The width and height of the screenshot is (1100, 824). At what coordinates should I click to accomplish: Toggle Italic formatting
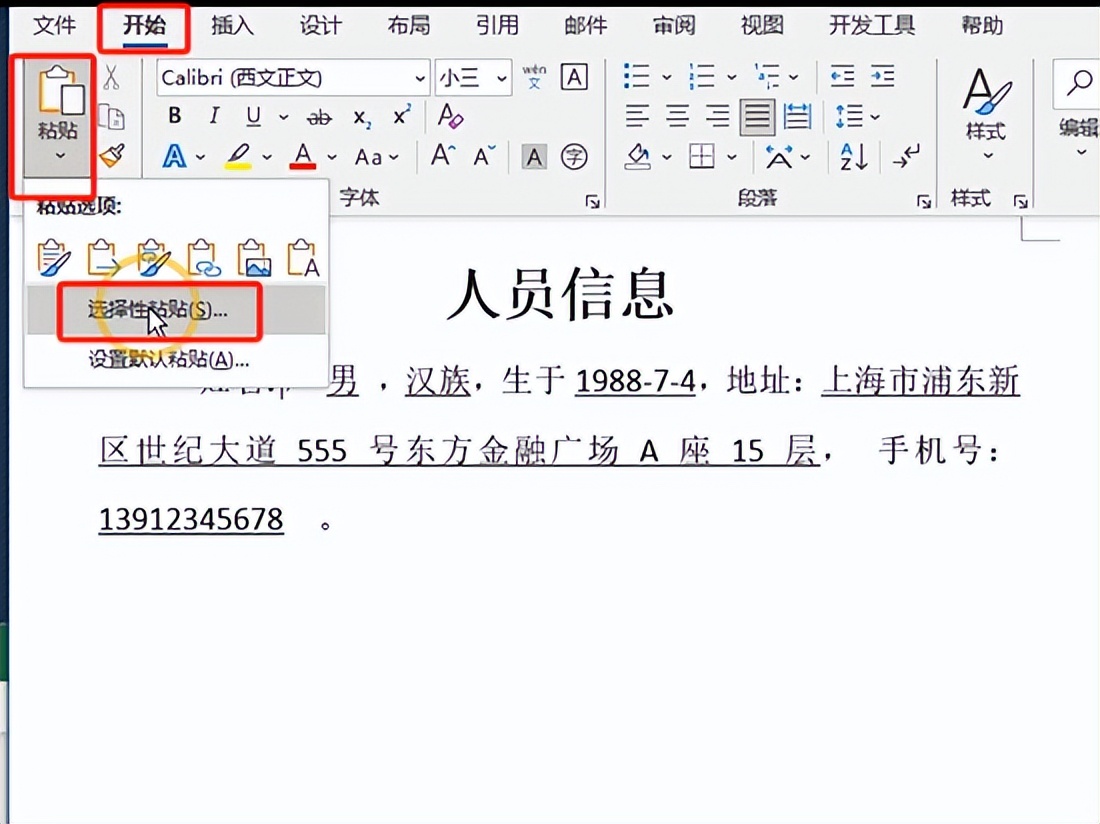click(214, 116)
